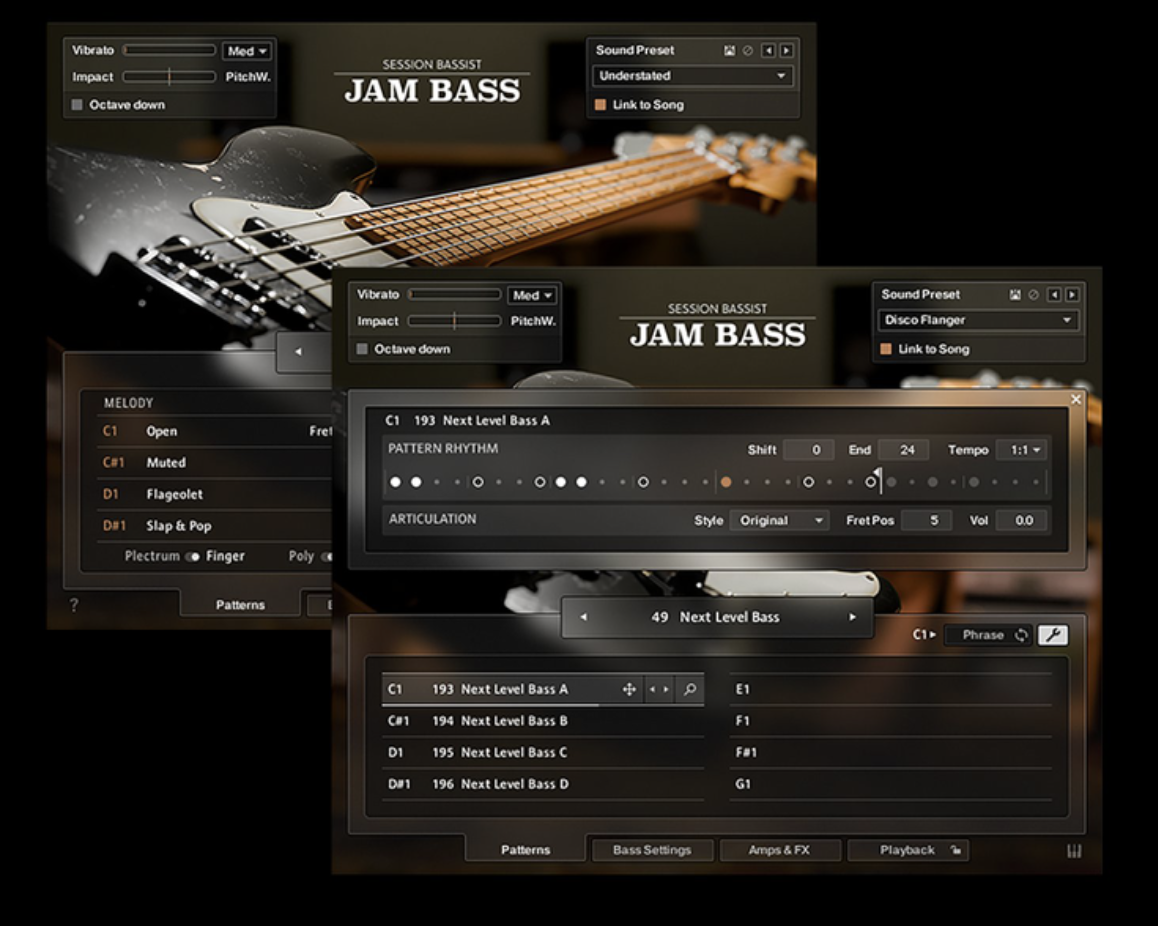Viewport: 1158px width, 926px height.
Task: Select next sound preset arrow in back window
Action: click(x=787, y=50)
